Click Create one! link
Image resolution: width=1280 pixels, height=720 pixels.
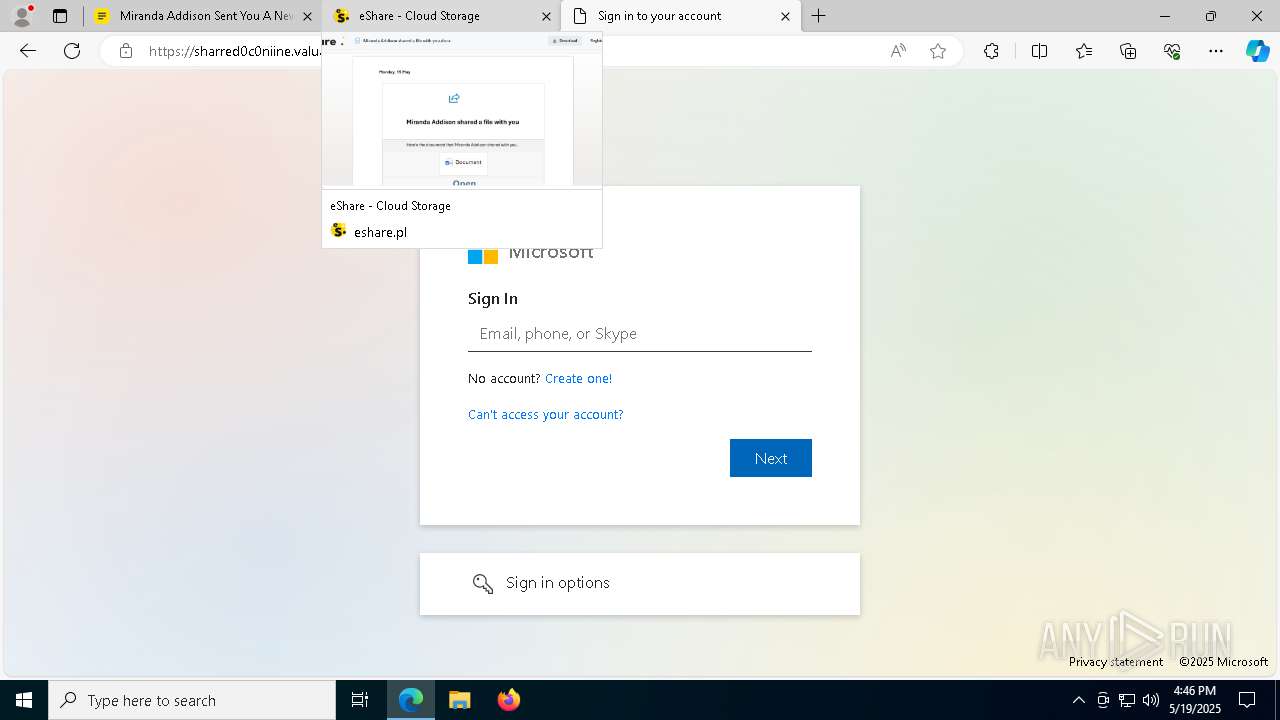[578, 378]
